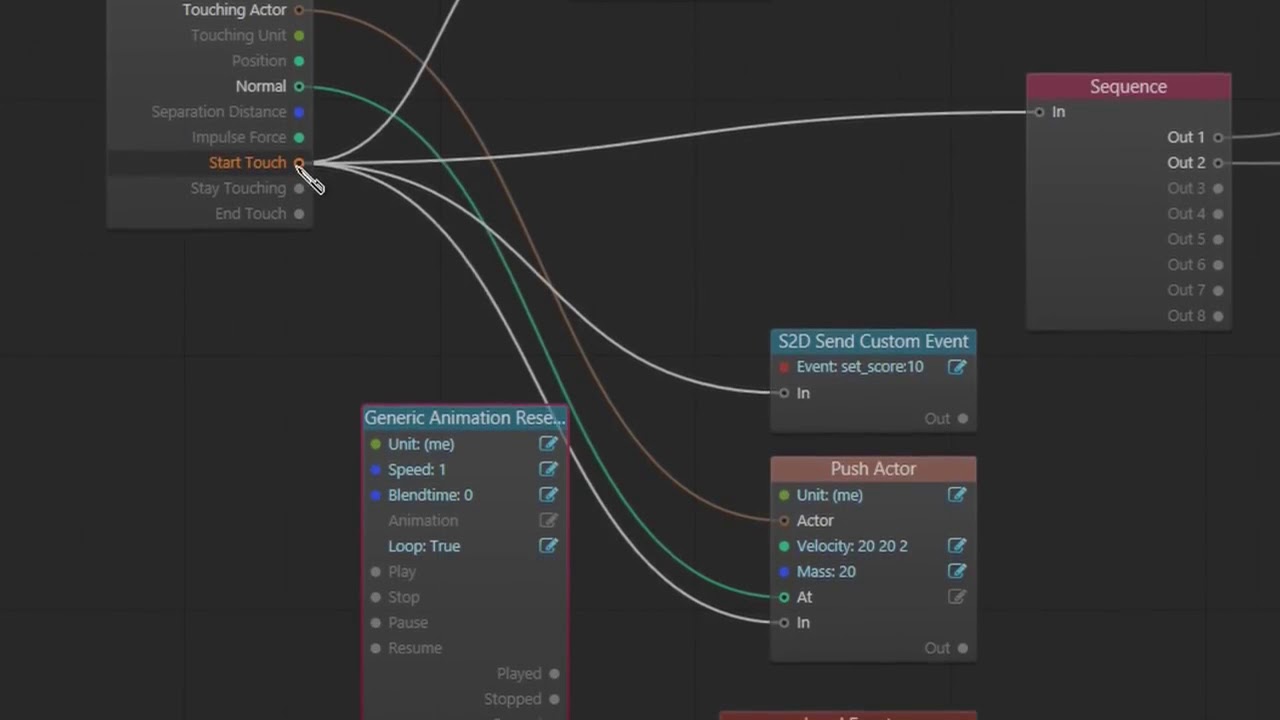
Task: Click Sequence Out 3 port
Action: (x=1218, y=188)
